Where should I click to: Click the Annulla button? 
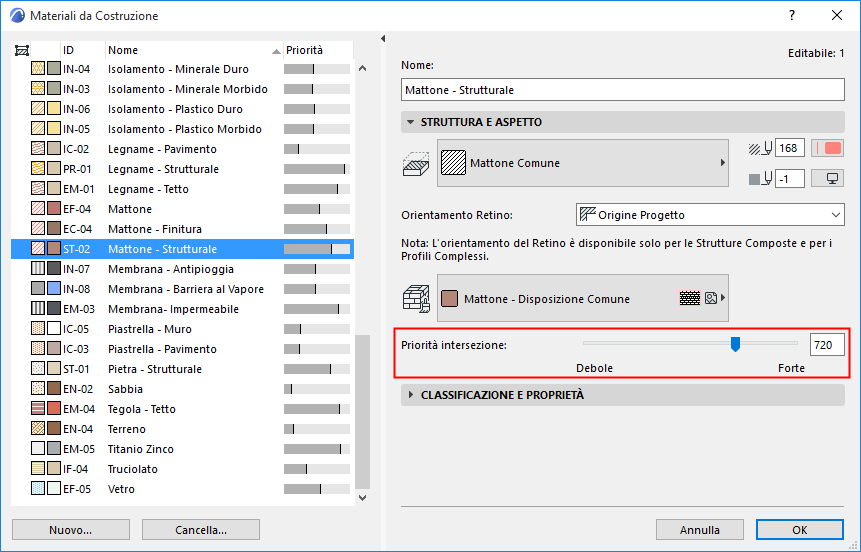coord(700,530)
